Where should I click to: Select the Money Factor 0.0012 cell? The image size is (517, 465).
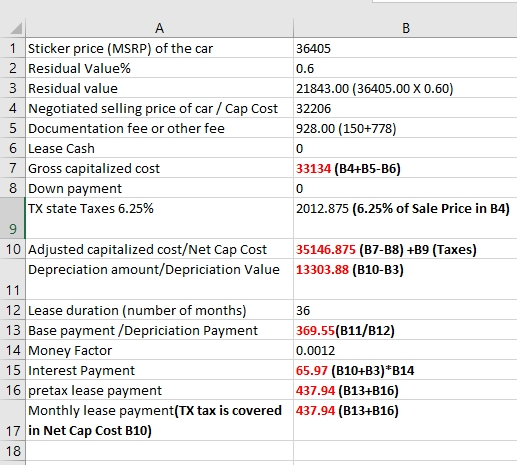point(405,350)
